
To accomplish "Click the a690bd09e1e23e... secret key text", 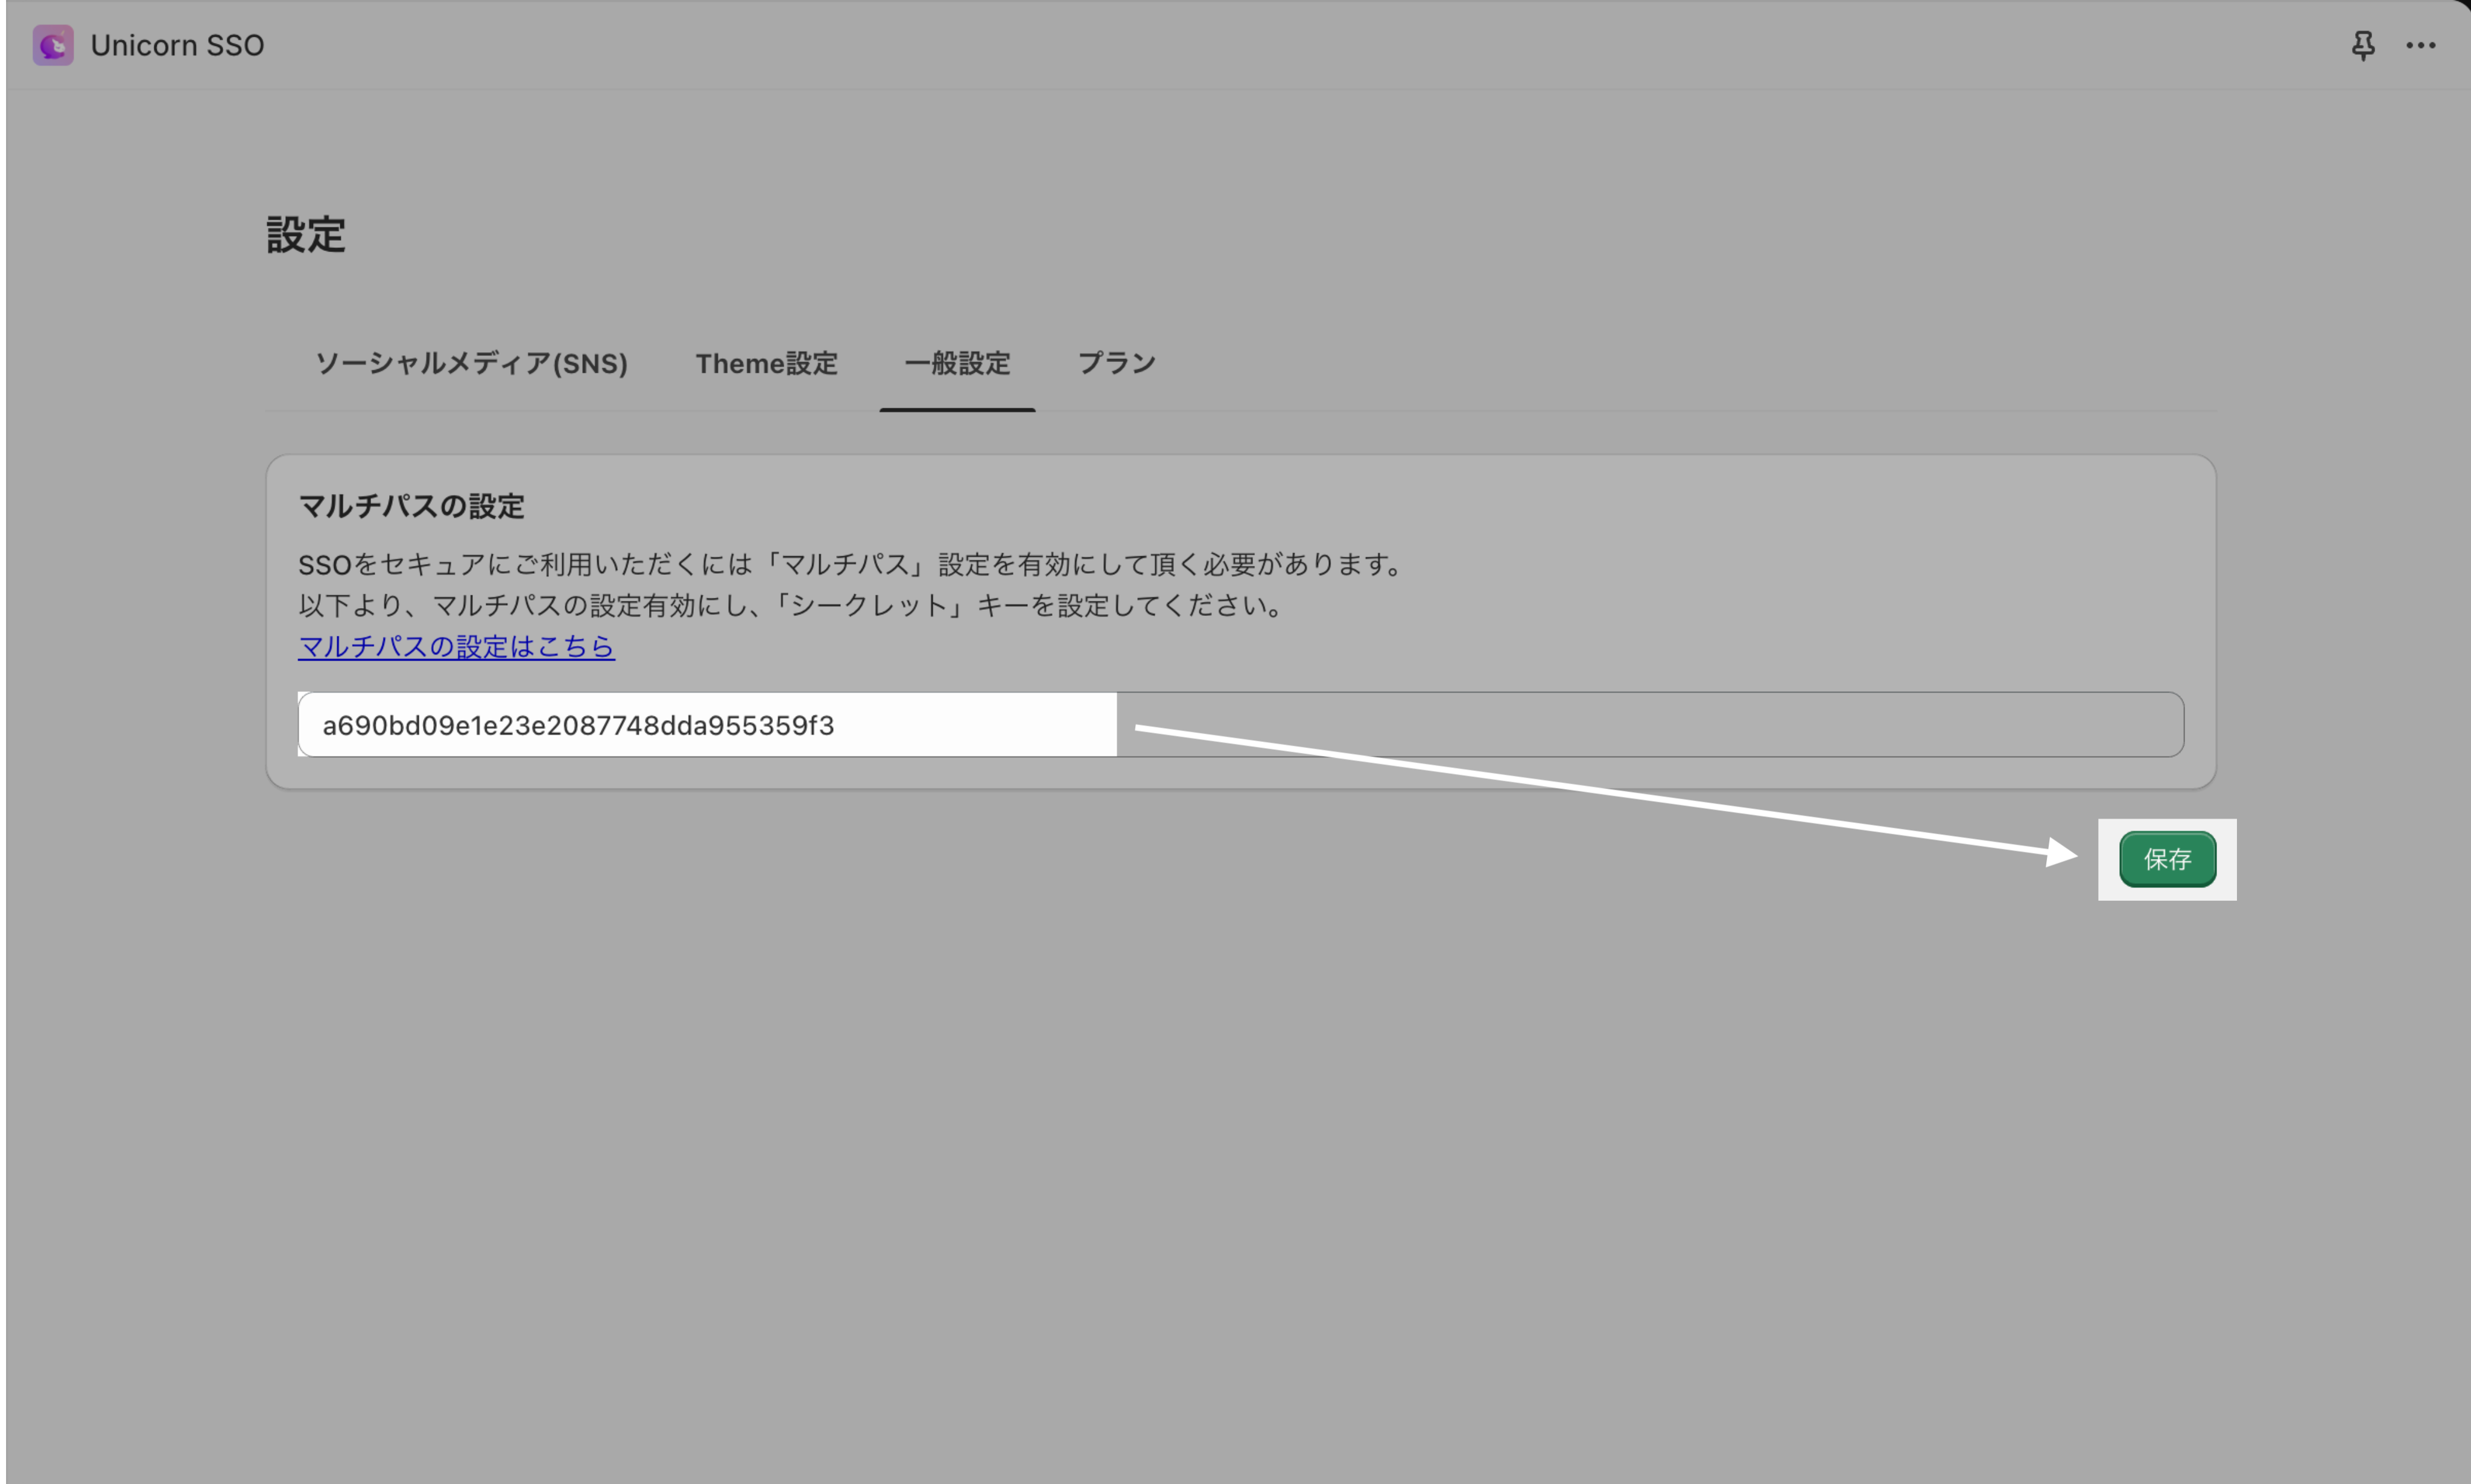I will (x=578, y=725).
